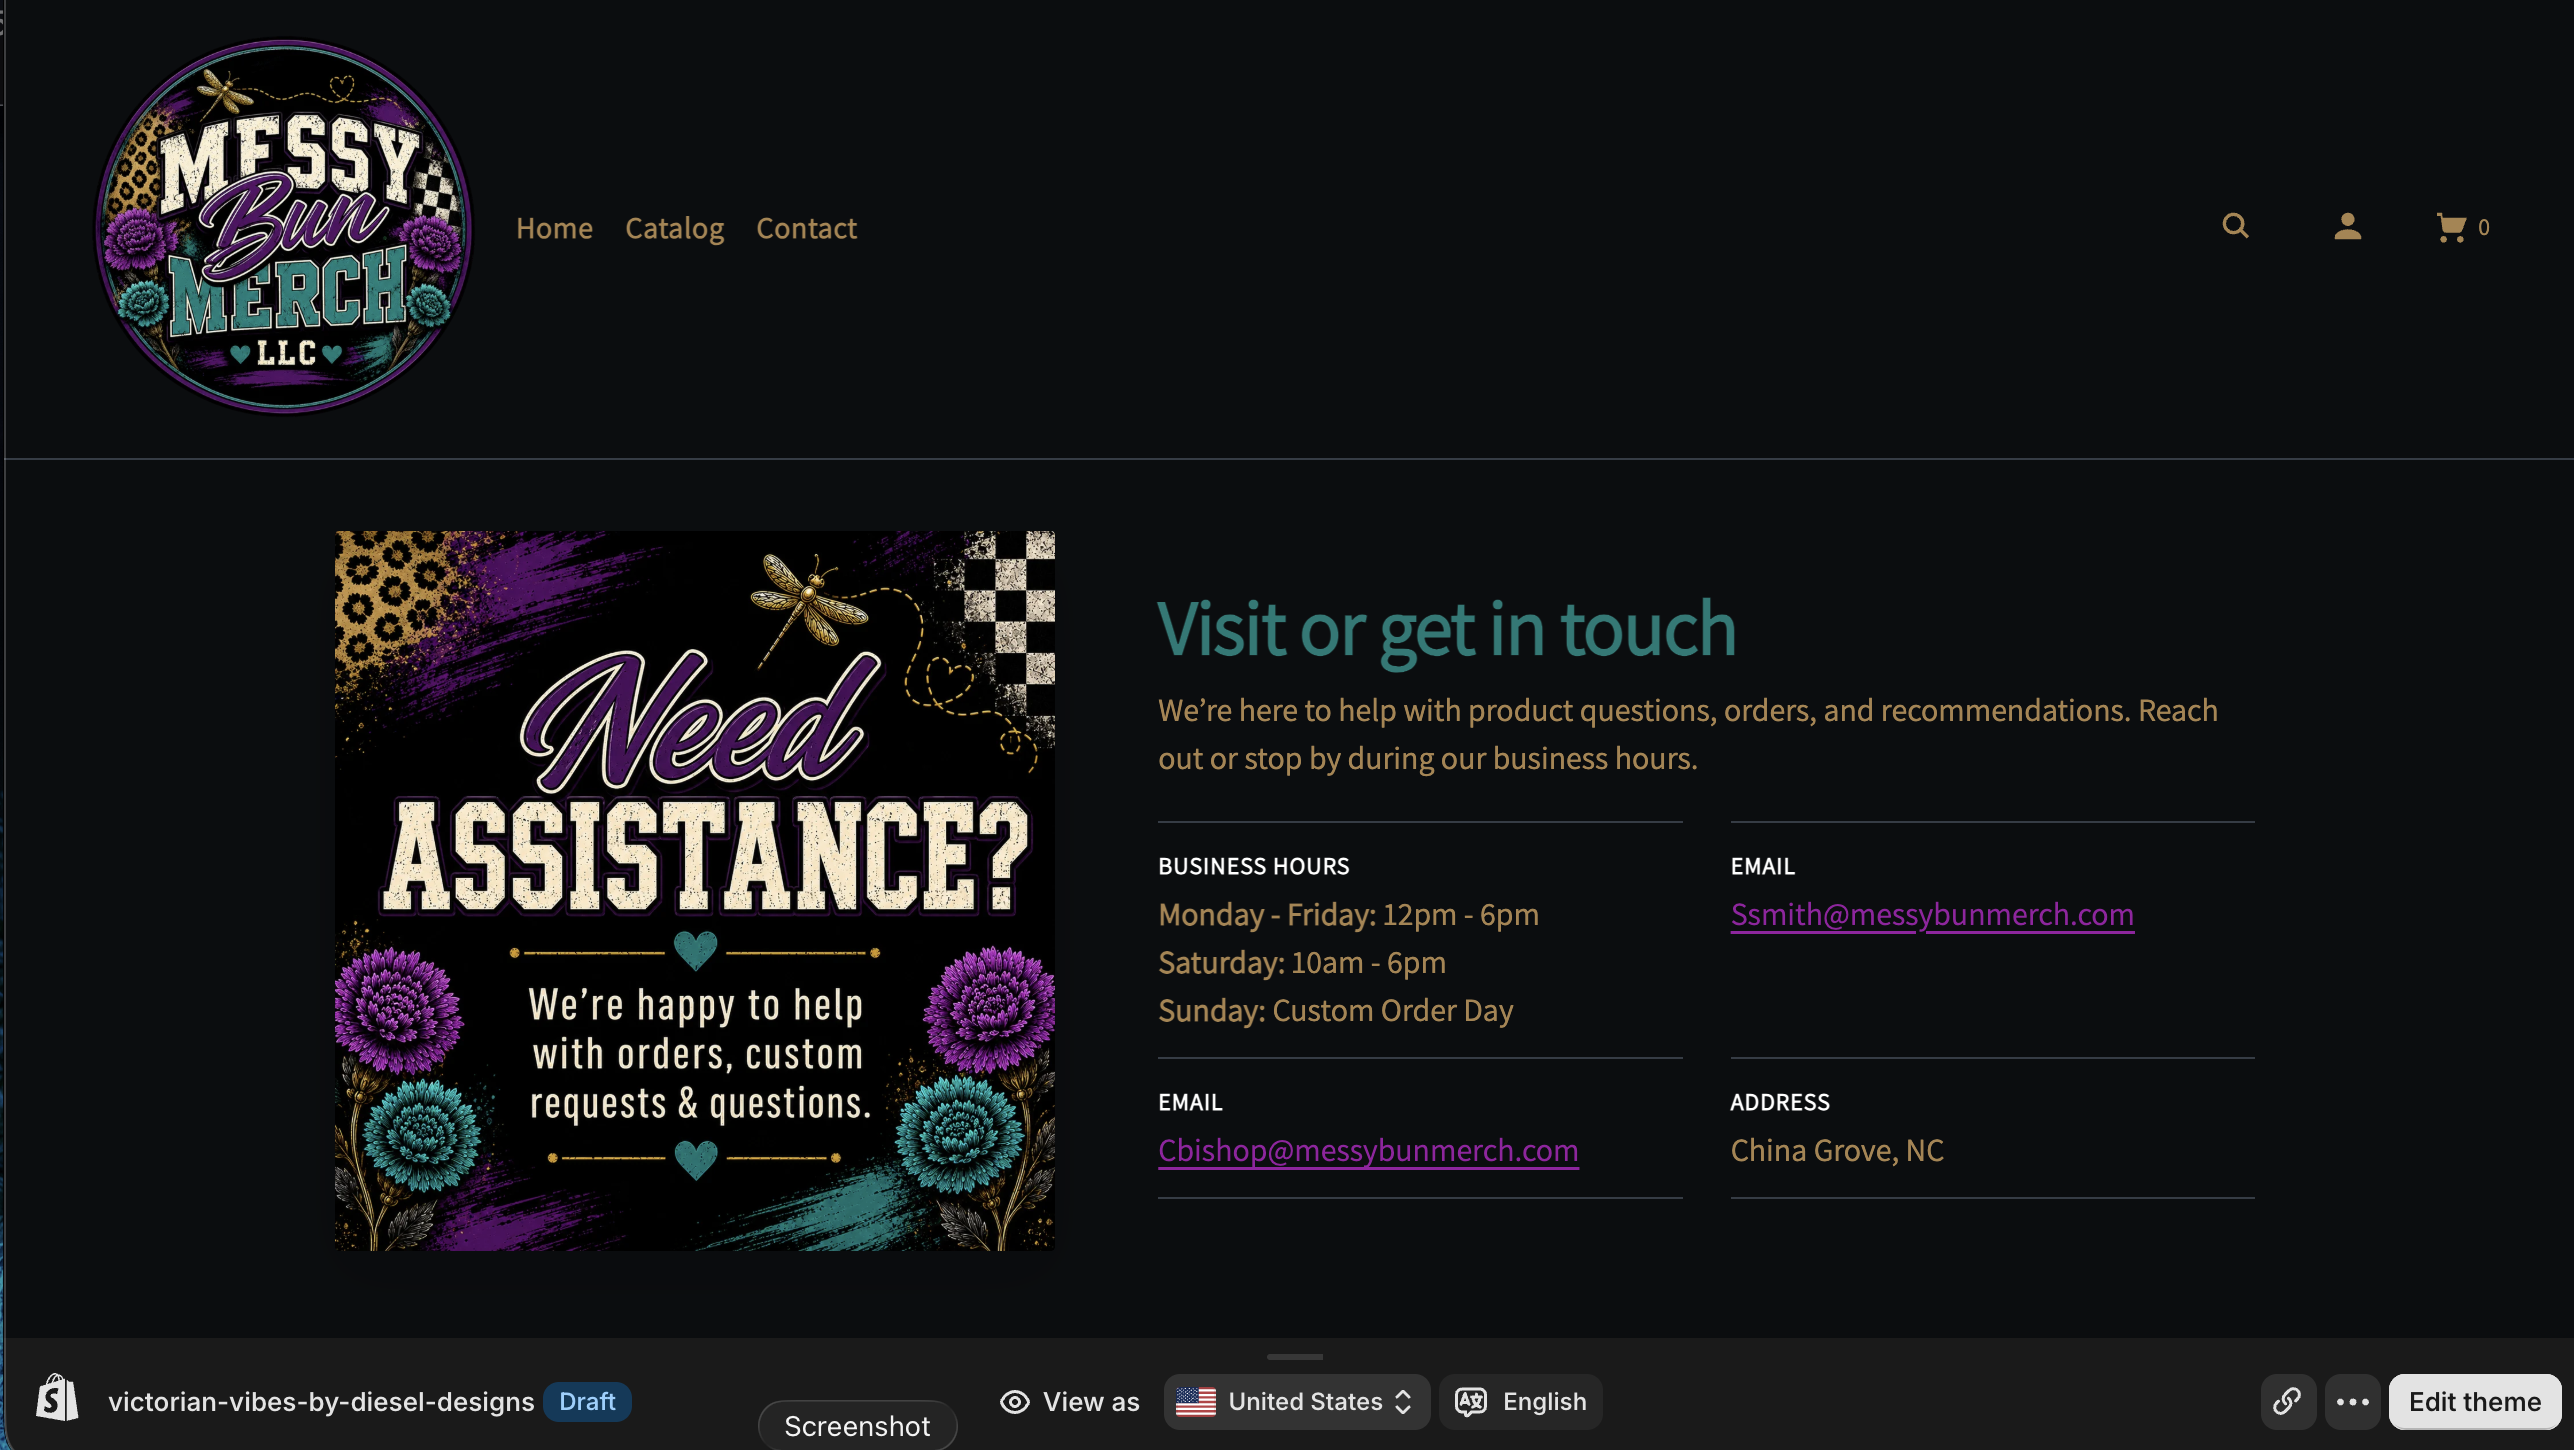Click Sunday: Custom Order Day text
Viewport: 2574px width, 1450px height.
(1335, 1010)
